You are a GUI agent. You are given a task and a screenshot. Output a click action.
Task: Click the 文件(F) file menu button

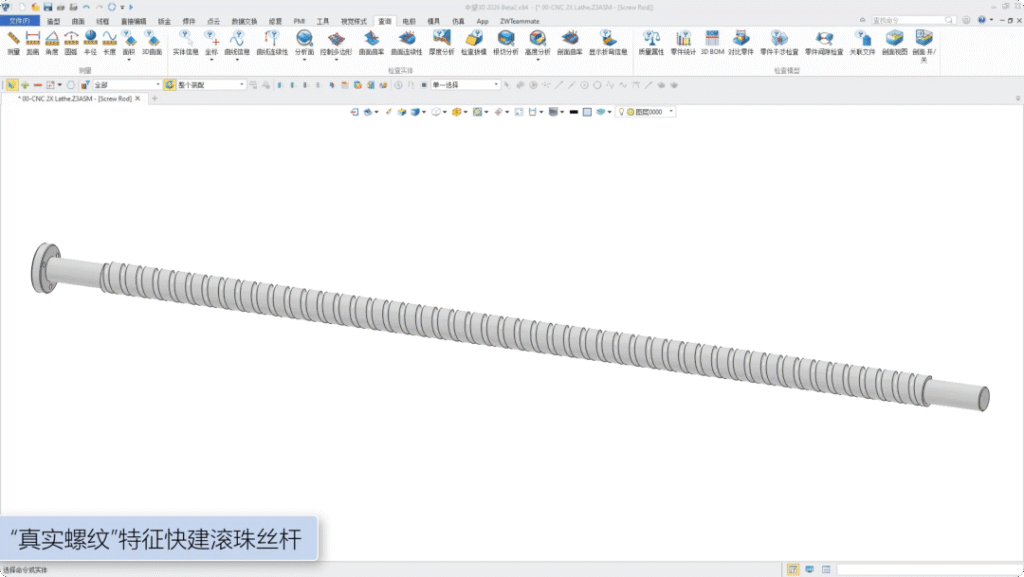[20, 20]
